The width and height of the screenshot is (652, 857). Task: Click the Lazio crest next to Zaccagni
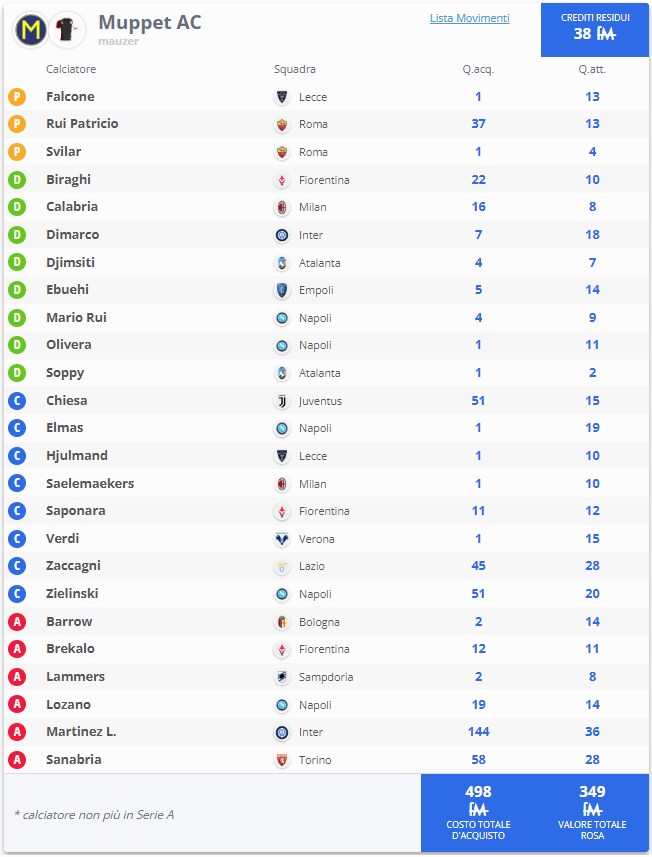click(x=282, y=567)
